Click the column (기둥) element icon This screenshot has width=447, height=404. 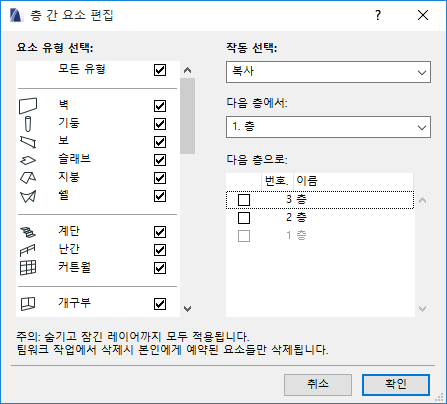(x=28, y=124)
